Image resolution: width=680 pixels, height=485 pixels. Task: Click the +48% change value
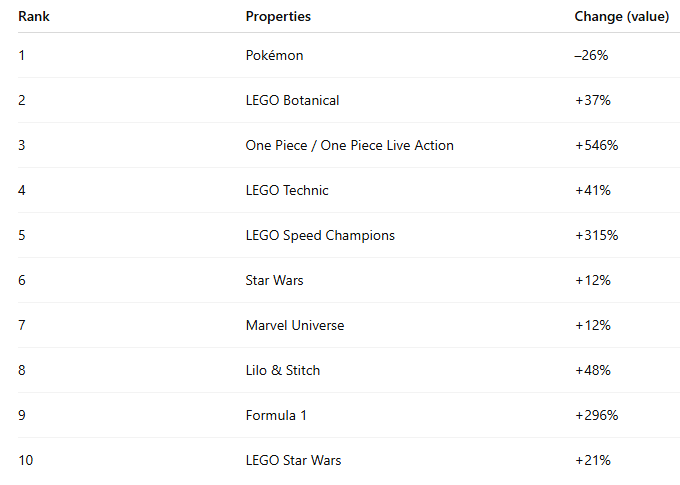coord(592,370)
